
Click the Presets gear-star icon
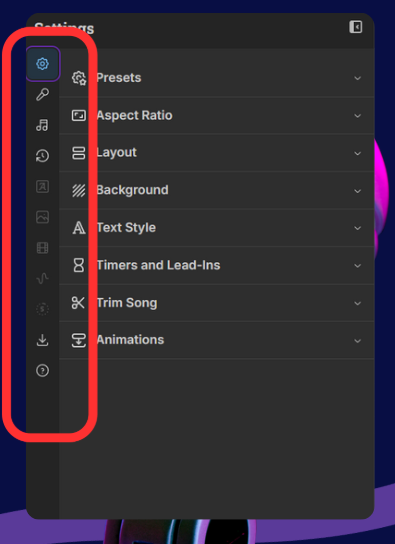[x=79, y=78]
